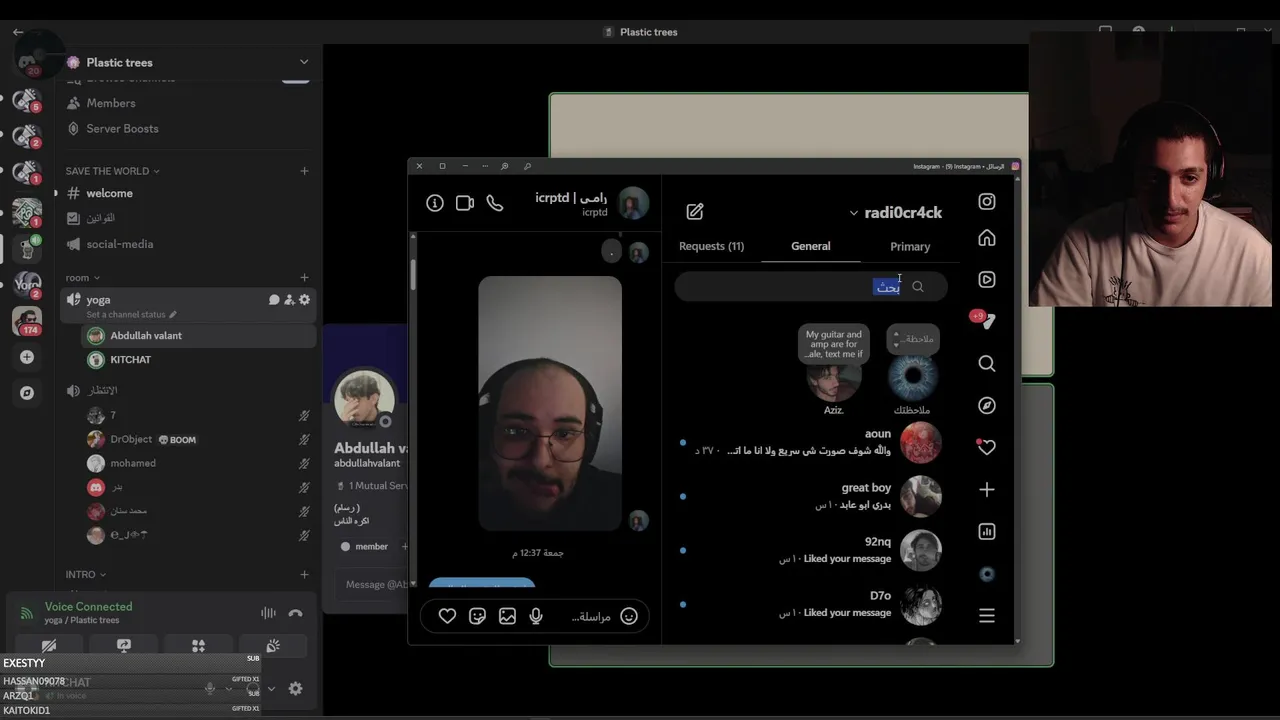Open the Explore compass icon
The image size is (1280, 720).
coord(987,405)
